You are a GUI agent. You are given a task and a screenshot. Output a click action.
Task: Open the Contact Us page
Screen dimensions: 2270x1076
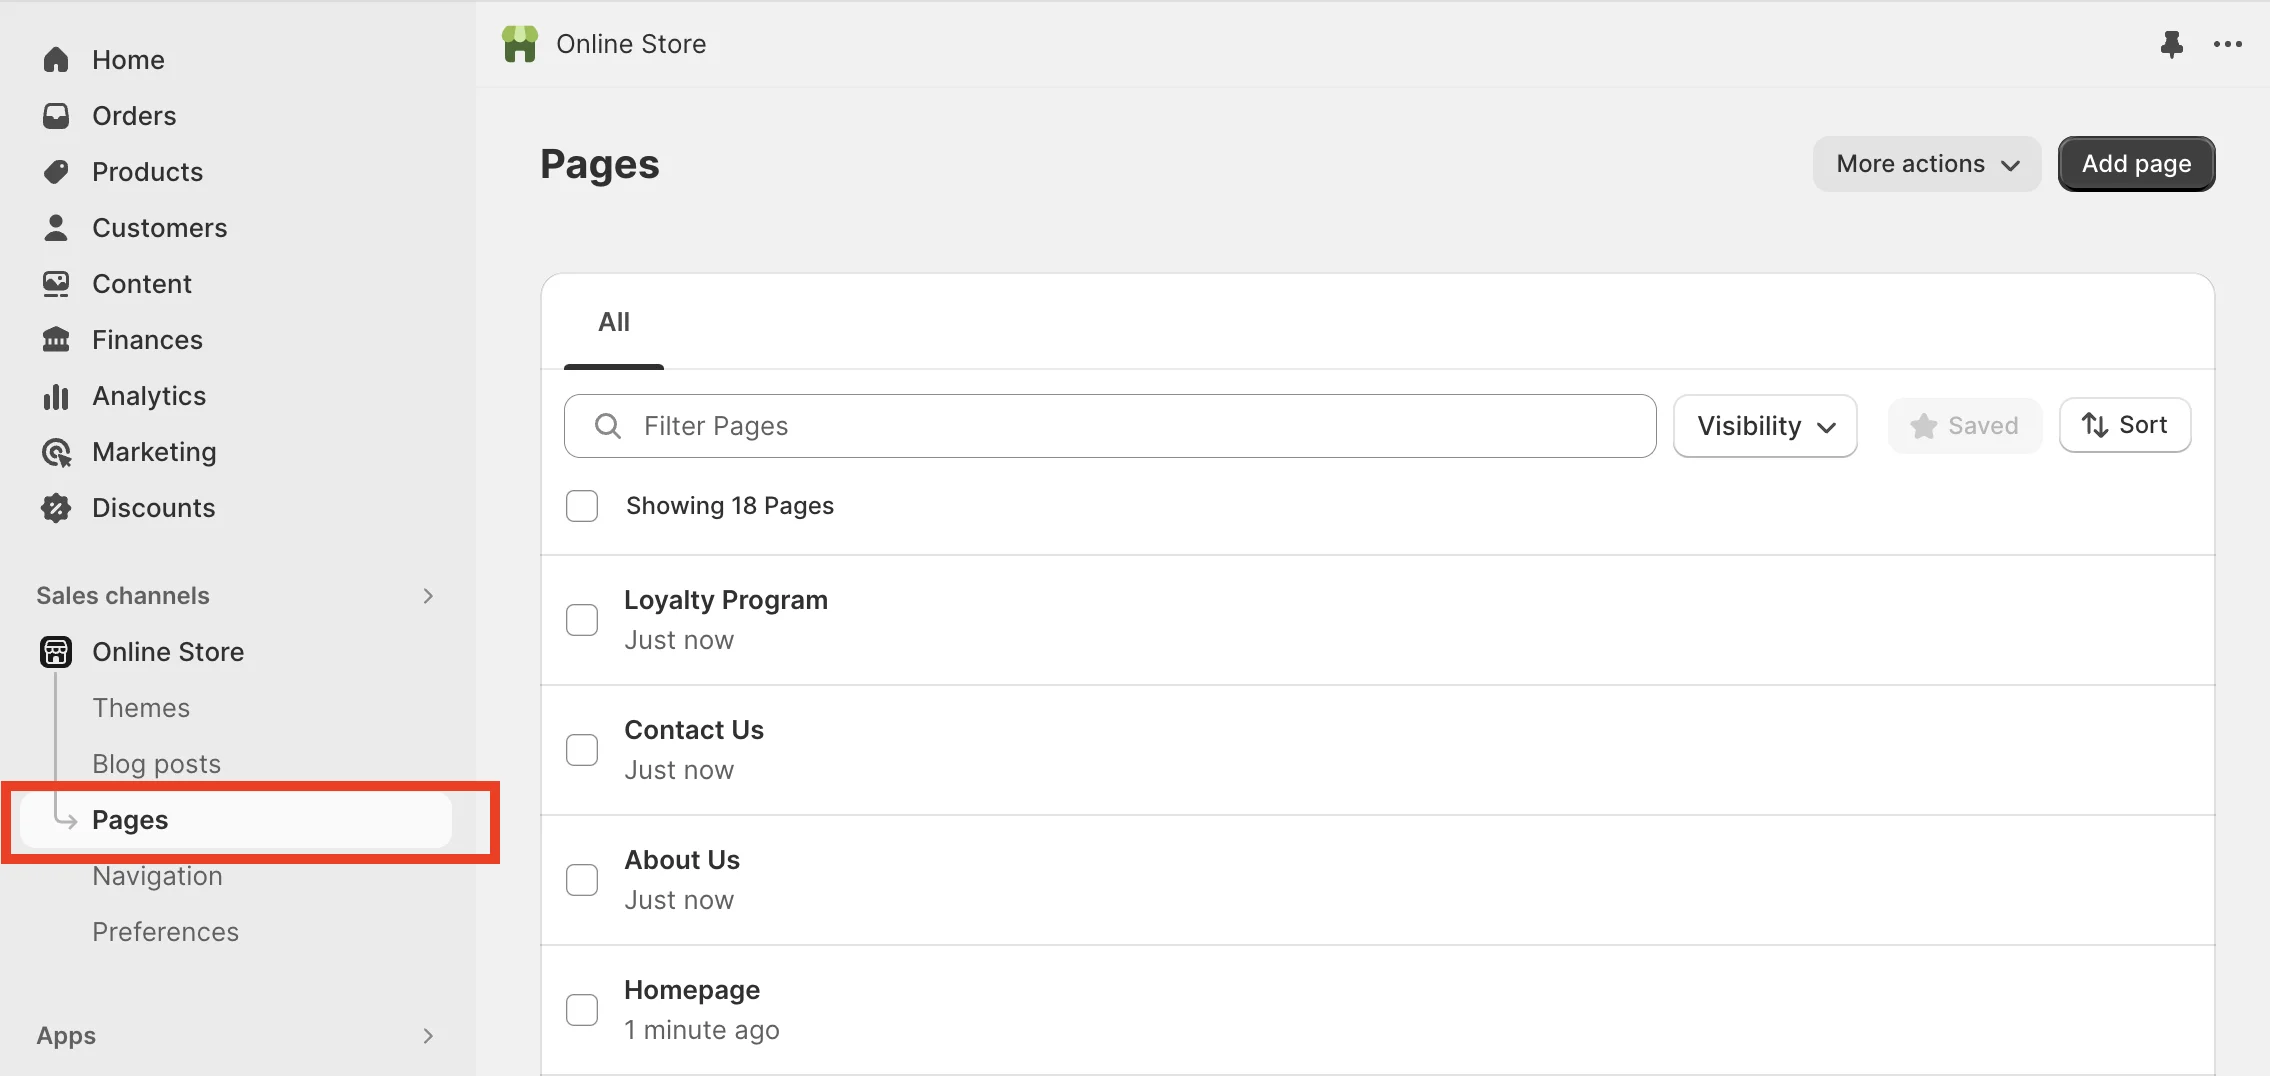pyautogui.click(x=694, y=730)
